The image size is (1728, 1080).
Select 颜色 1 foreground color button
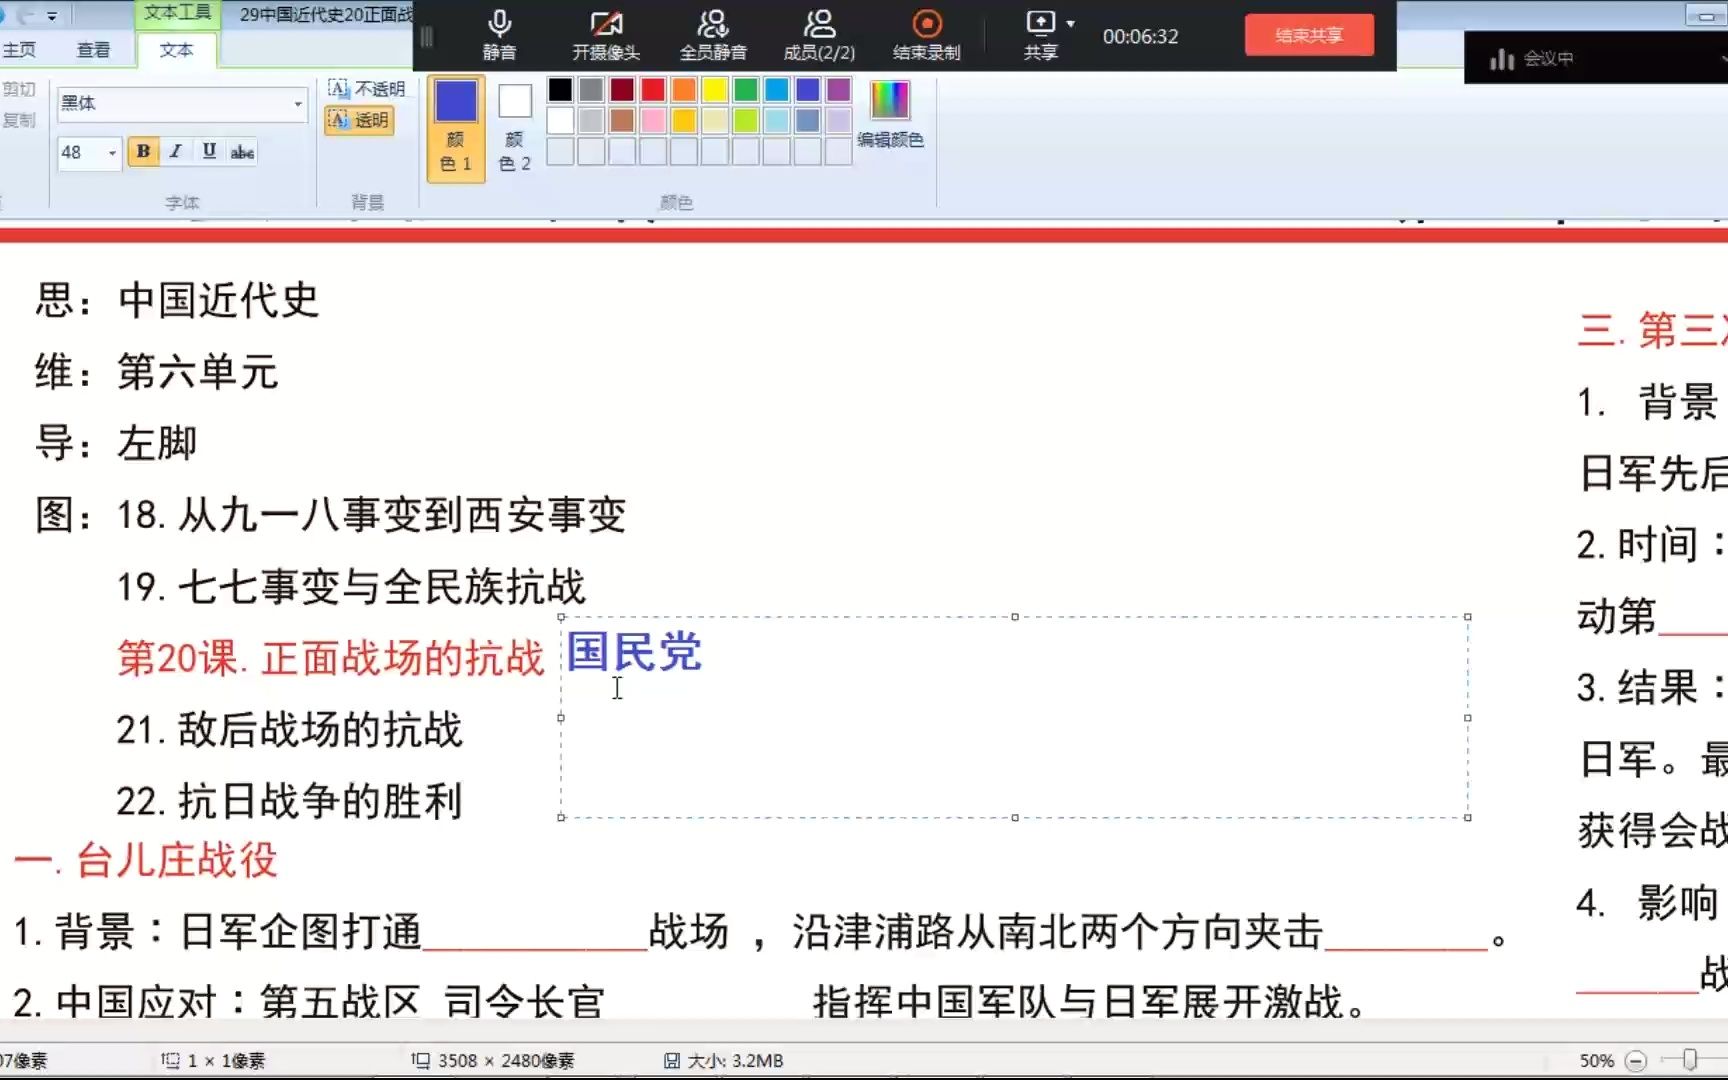coord(456,128)
